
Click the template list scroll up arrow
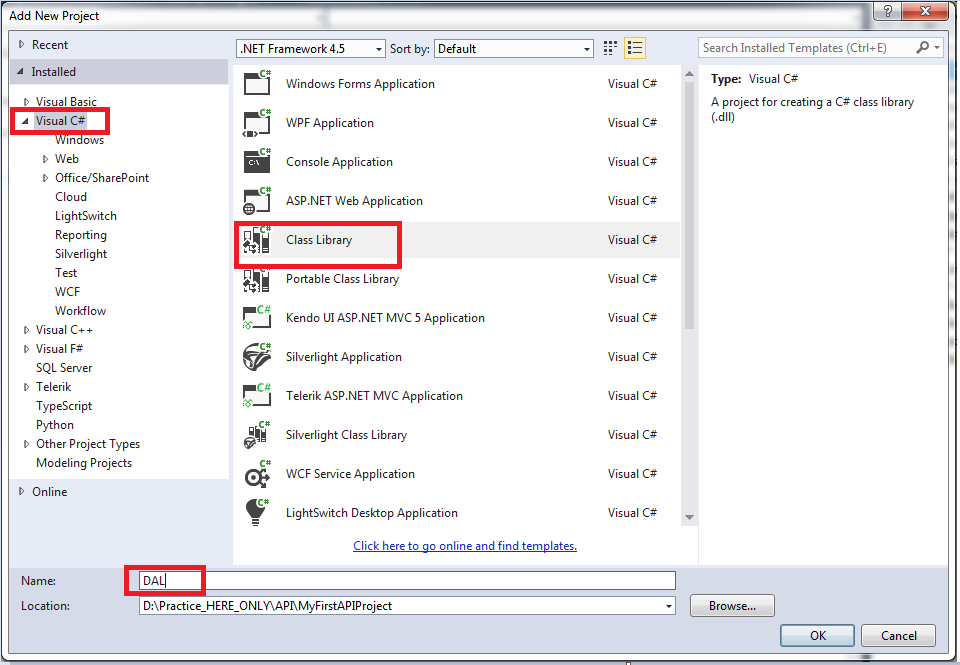pyautogui.click(x=689, y=74)
